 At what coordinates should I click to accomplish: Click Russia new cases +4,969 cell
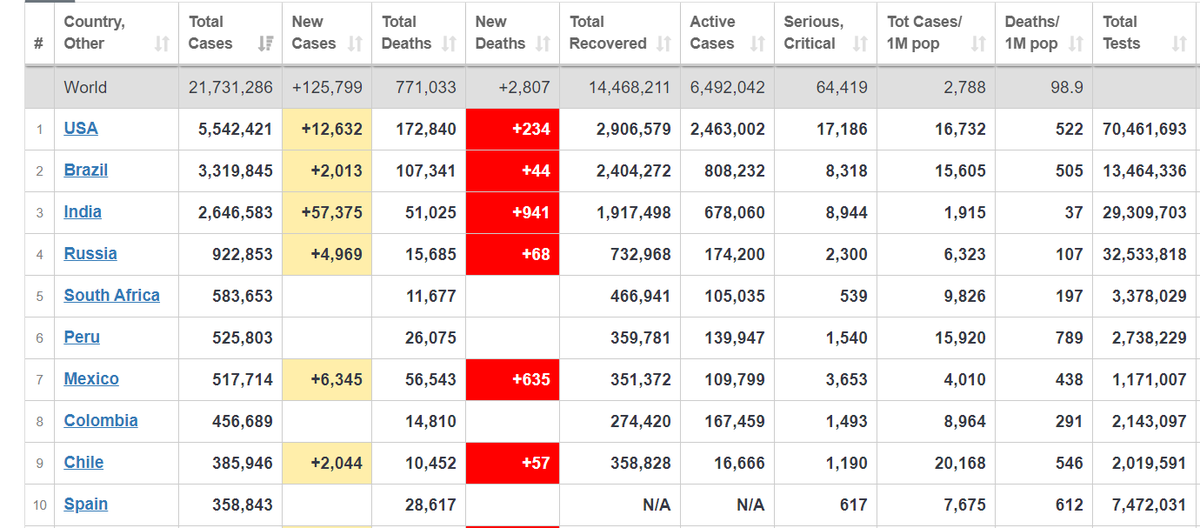[327, 254]
